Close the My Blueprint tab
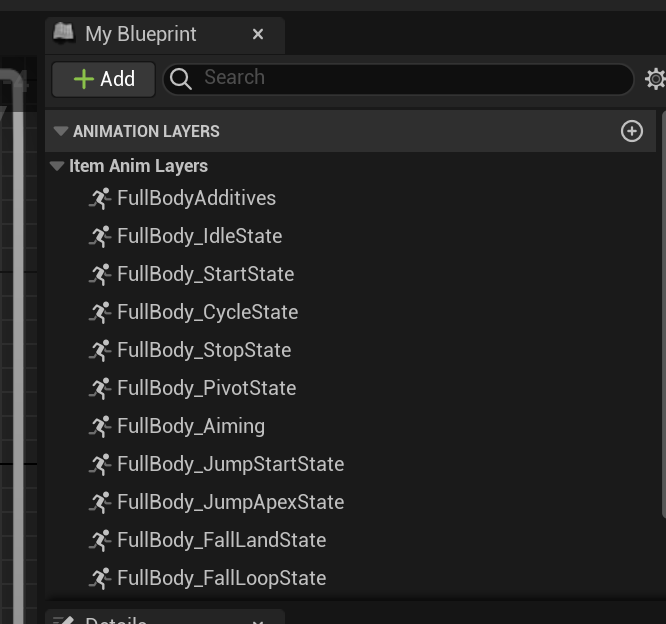666x624 pixels. [258, 34]
